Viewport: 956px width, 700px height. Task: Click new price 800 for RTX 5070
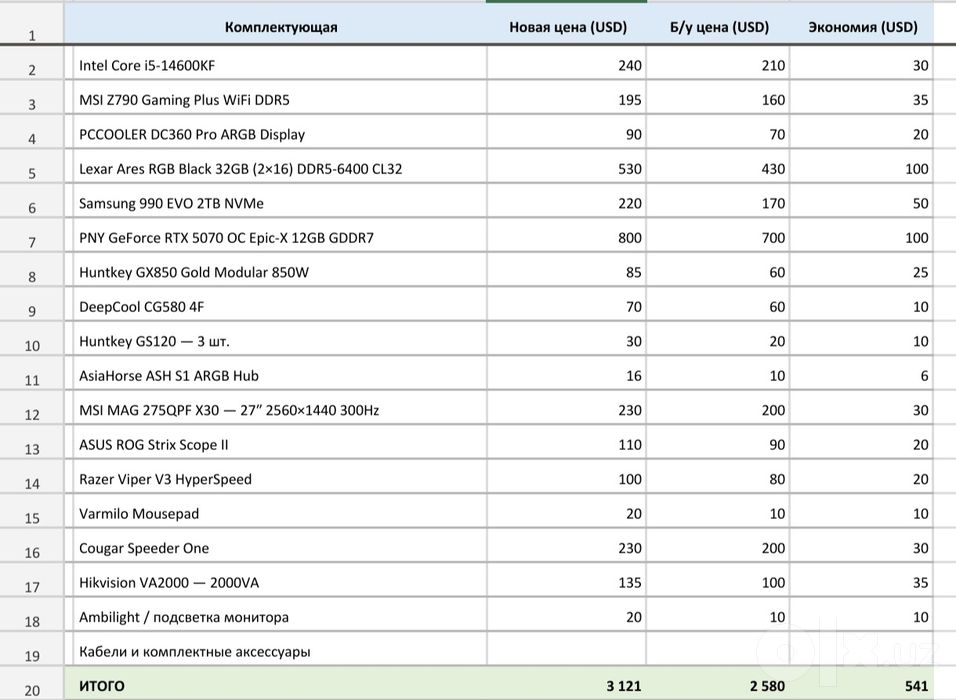[567, 237]
